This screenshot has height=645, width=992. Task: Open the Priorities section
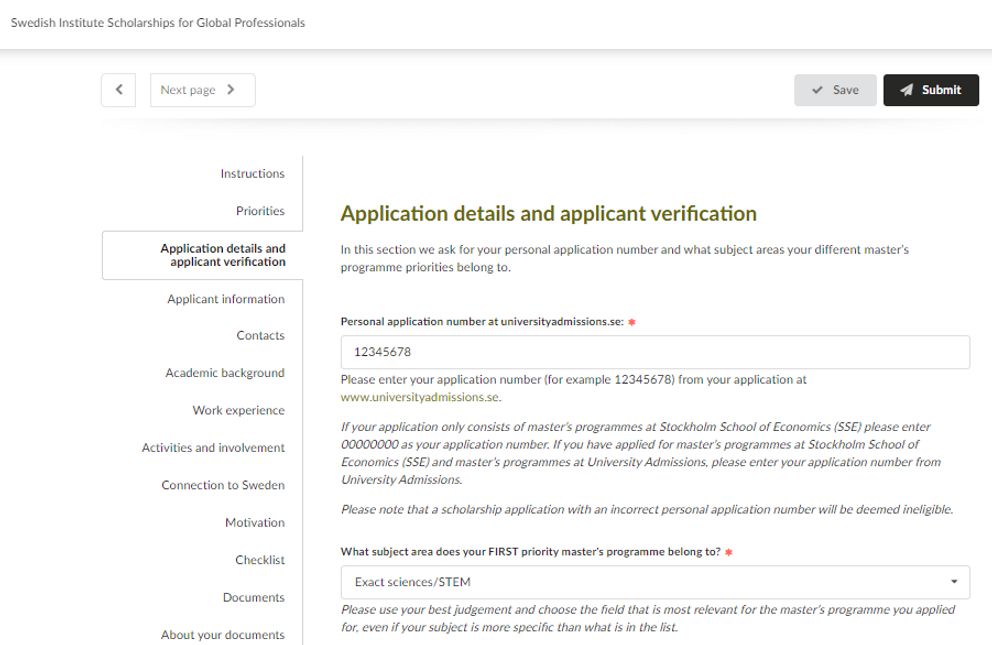pyautogui.click(x=260, y=211)
